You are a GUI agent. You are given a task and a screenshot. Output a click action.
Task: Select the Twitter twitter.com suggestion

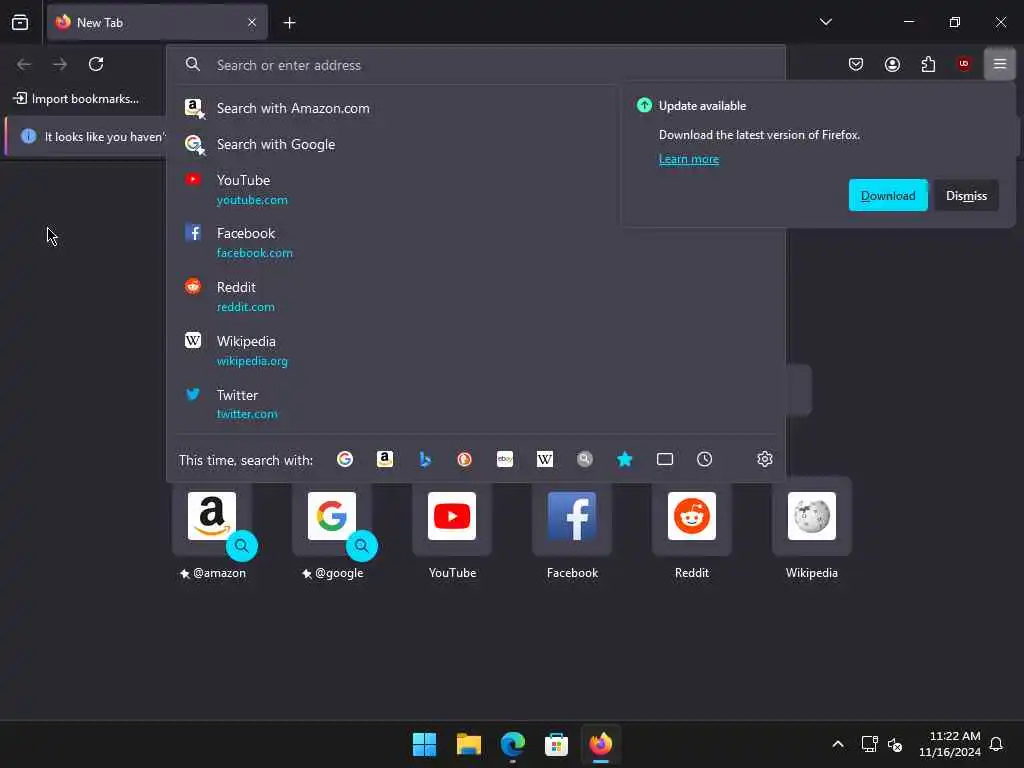[475, 404]
